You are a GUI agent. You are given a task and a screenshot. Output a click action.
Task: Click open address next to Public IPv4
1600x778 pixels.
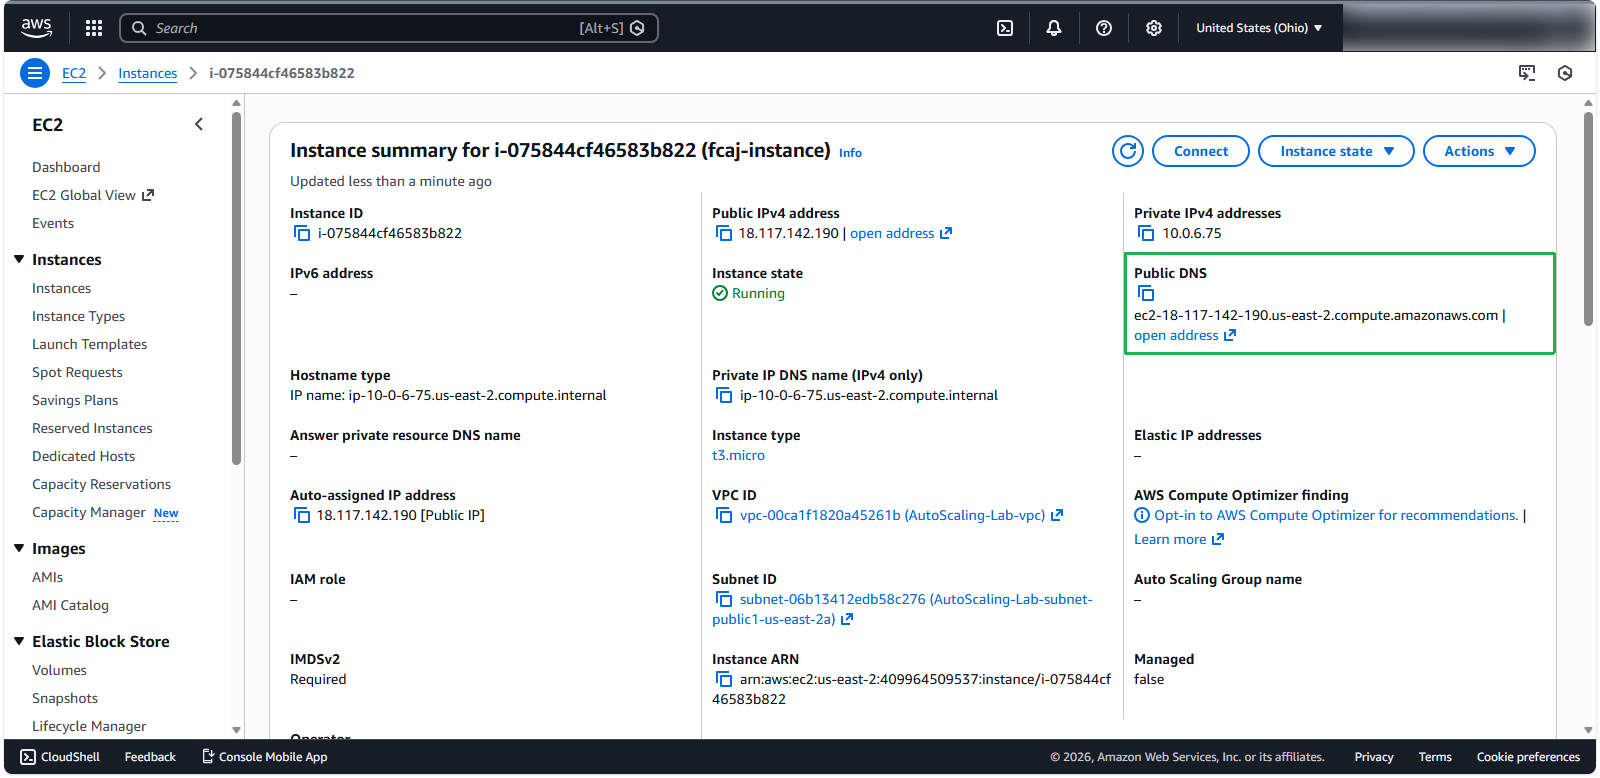coord(901,233)
